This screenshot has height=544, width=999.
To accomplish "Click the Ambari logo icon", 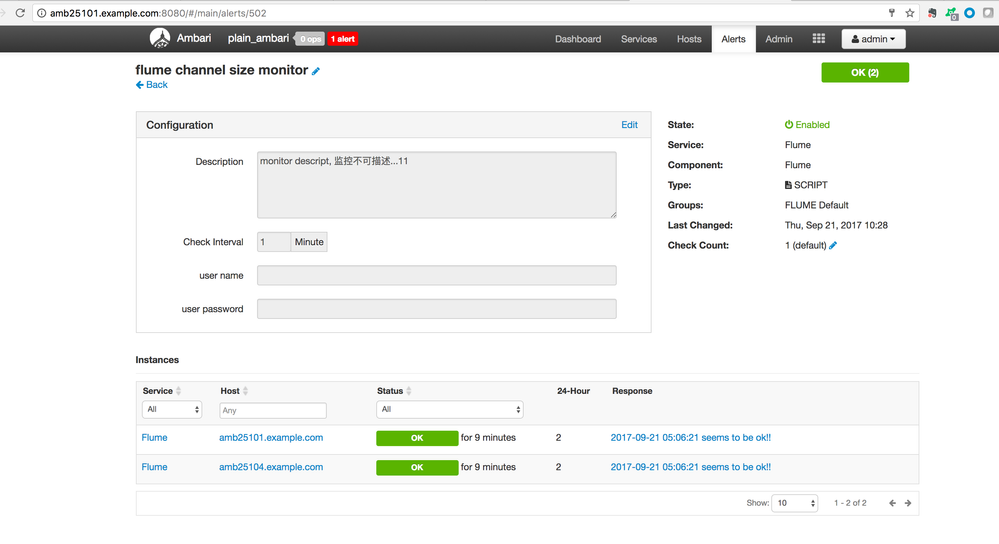I will 160,38.
